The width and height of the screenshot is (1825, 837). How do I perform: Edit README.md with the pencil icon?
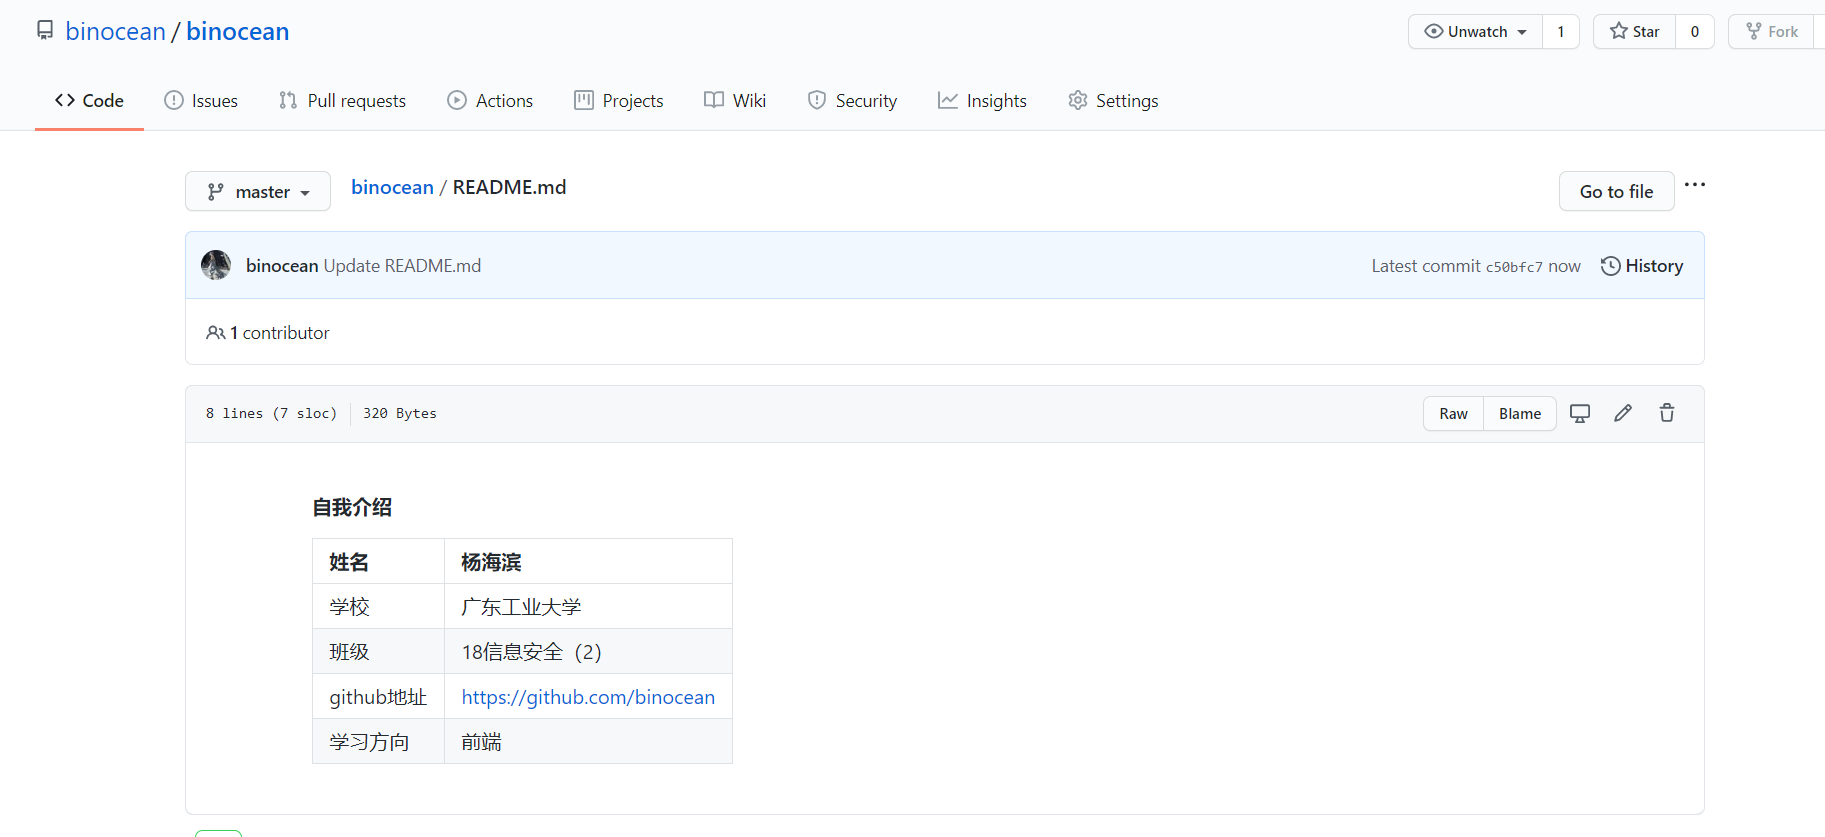1623,413
